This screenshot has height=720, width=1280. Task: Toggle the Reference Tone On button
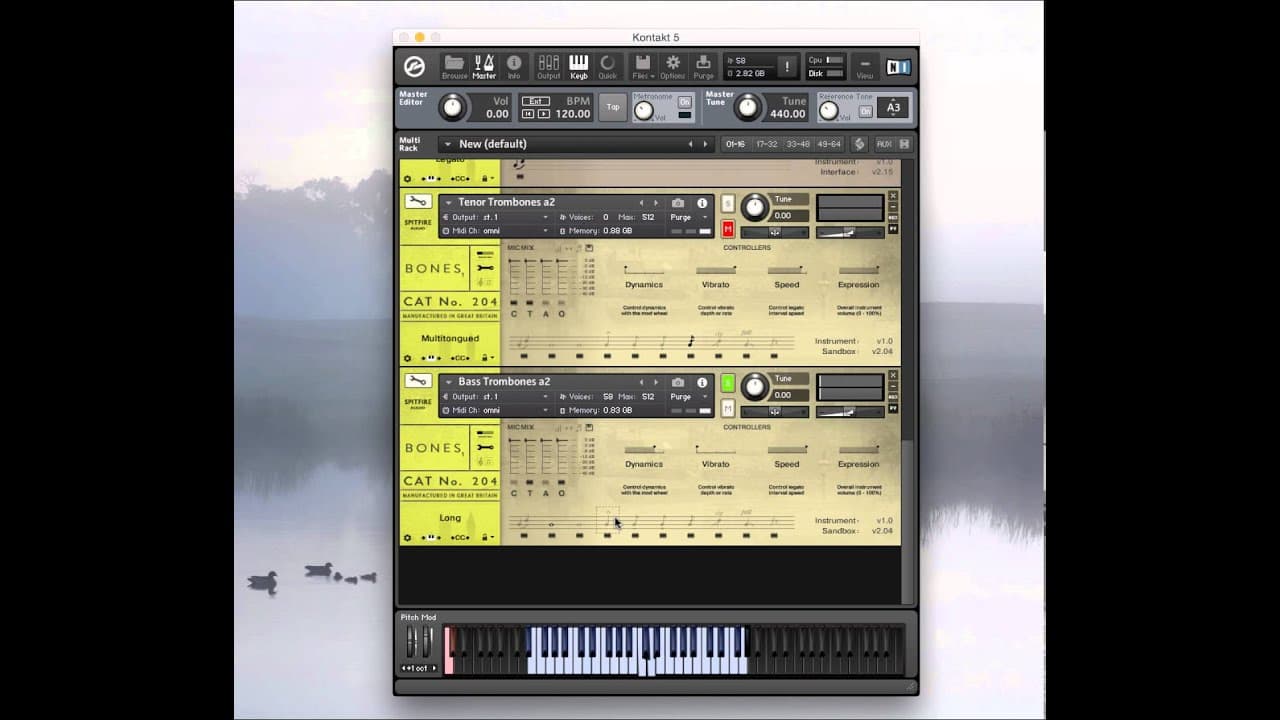[866, 111]
